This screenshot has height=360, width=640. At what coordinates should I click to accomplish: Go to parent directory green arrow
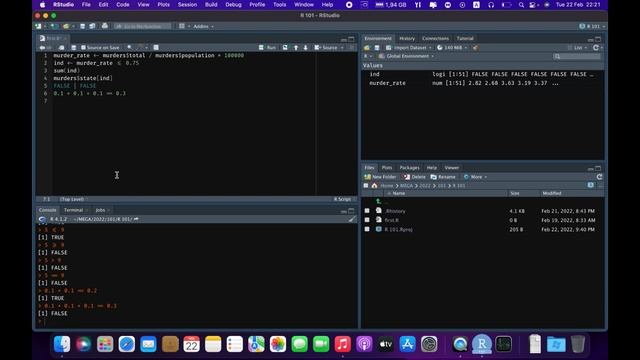click(x=378, y=201)
